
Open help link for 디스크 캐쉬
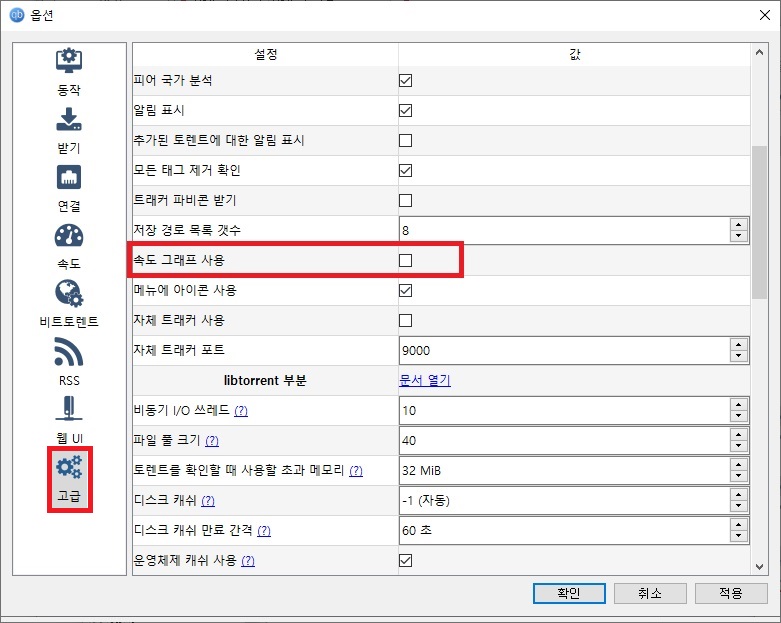point(208,500)
